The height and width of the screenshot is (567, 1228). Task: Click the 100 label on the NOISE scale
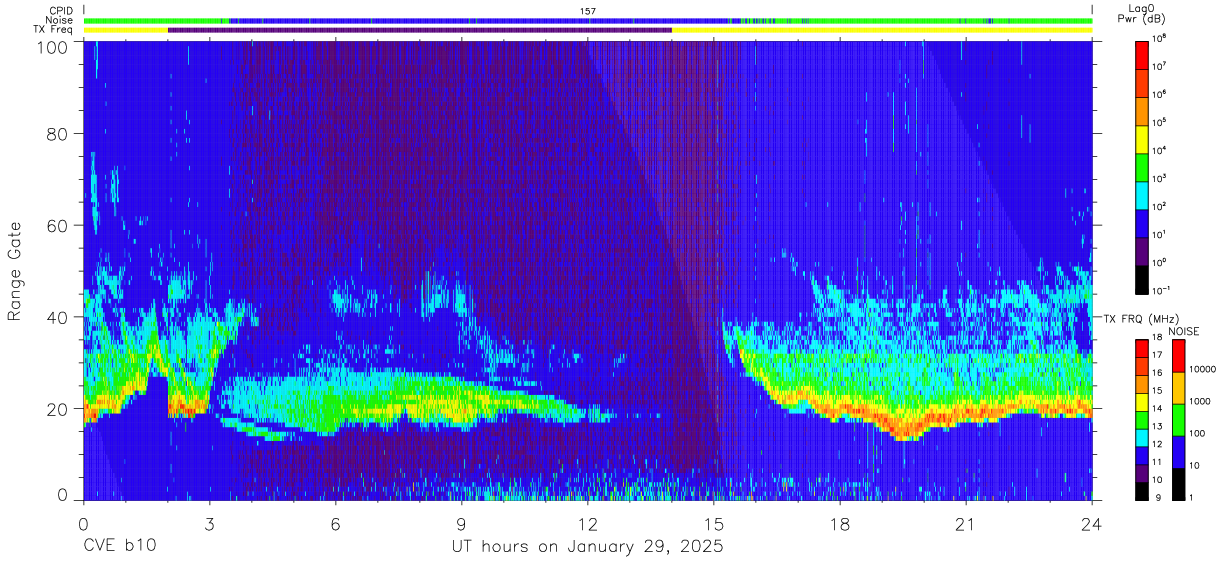[x=1198, y=433]
